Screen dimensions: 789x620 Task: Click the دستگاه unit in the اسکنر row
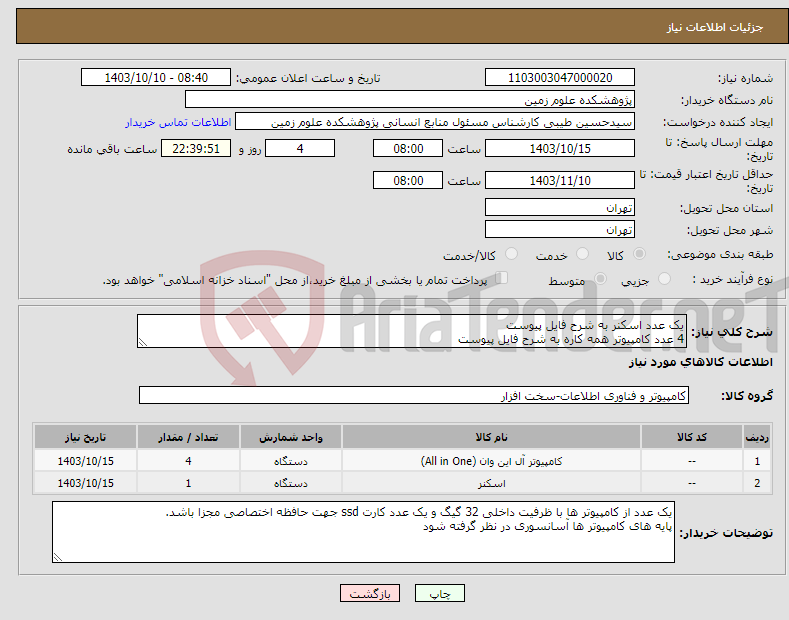(291, 483)
